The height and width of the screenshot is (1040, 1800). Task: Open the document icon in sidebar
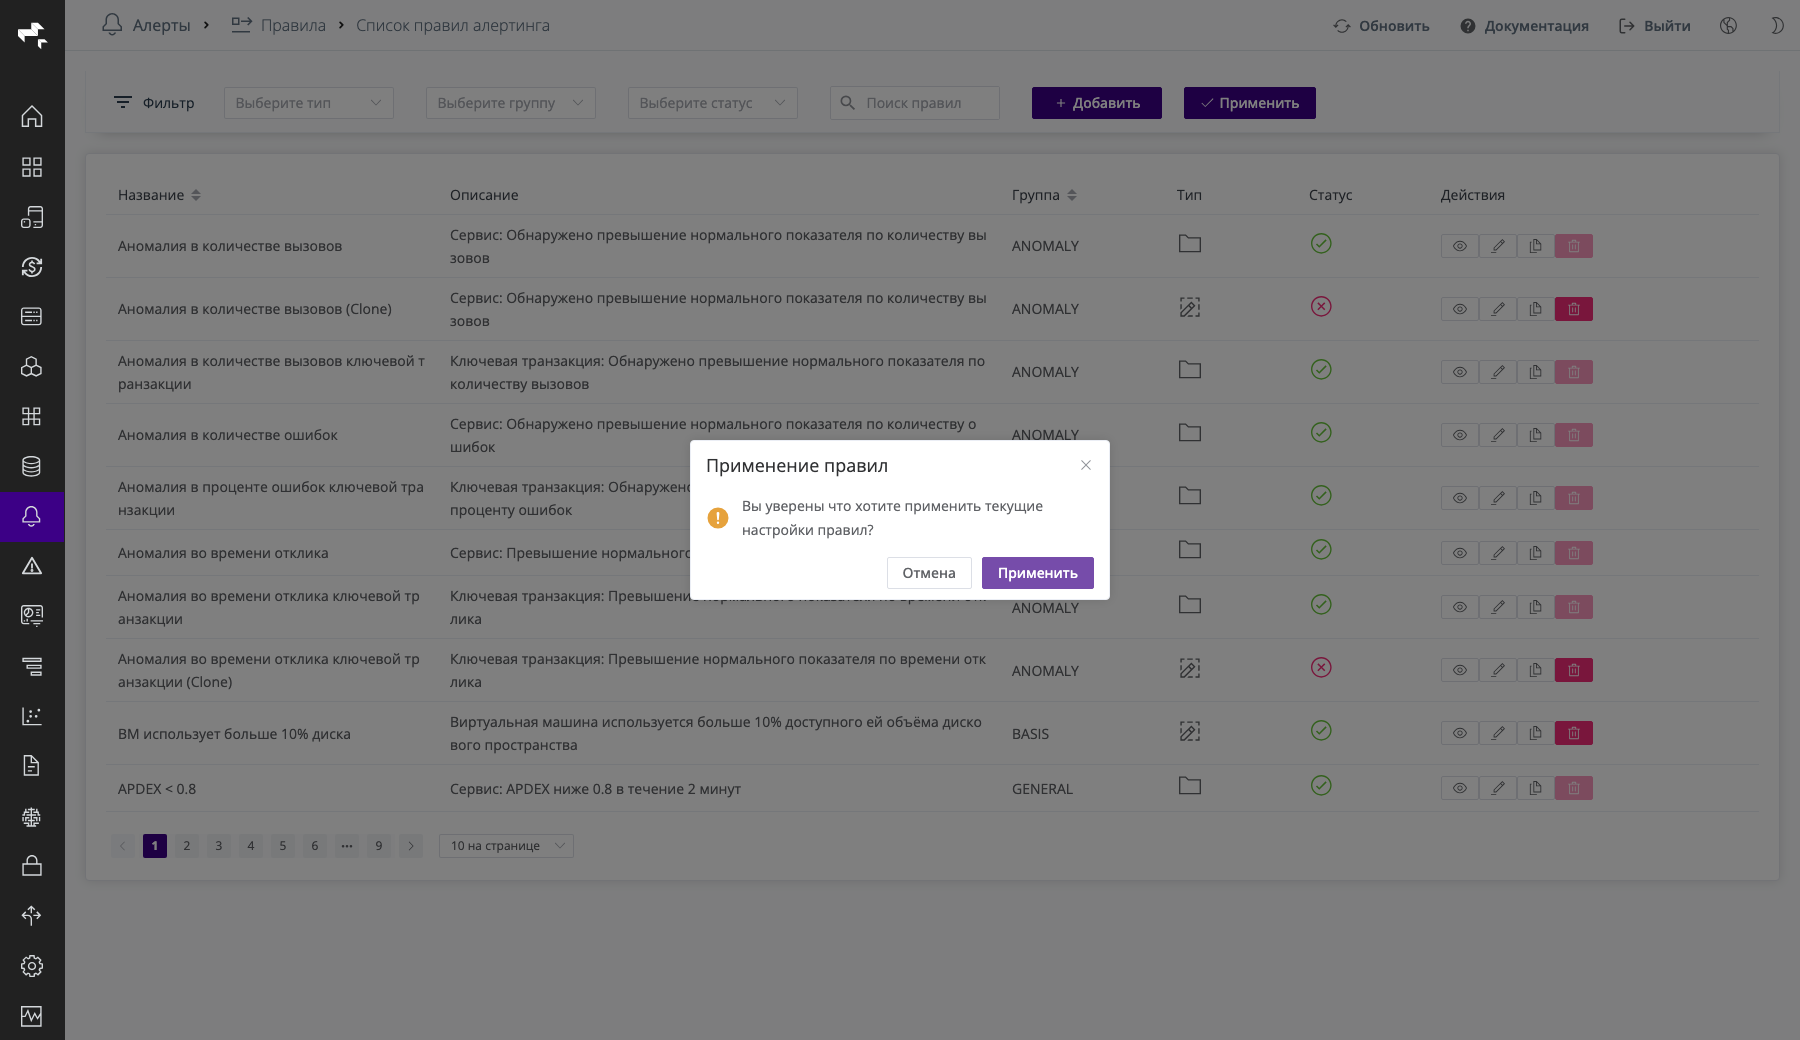tap(32, 766)
